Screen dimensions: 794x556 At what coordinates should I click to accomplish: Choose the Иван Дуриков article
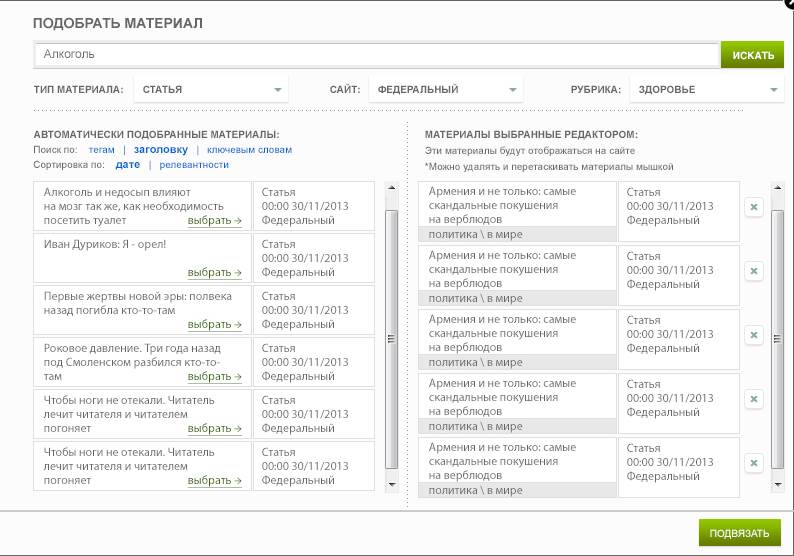pyautogui.click(x=215, y=272)
